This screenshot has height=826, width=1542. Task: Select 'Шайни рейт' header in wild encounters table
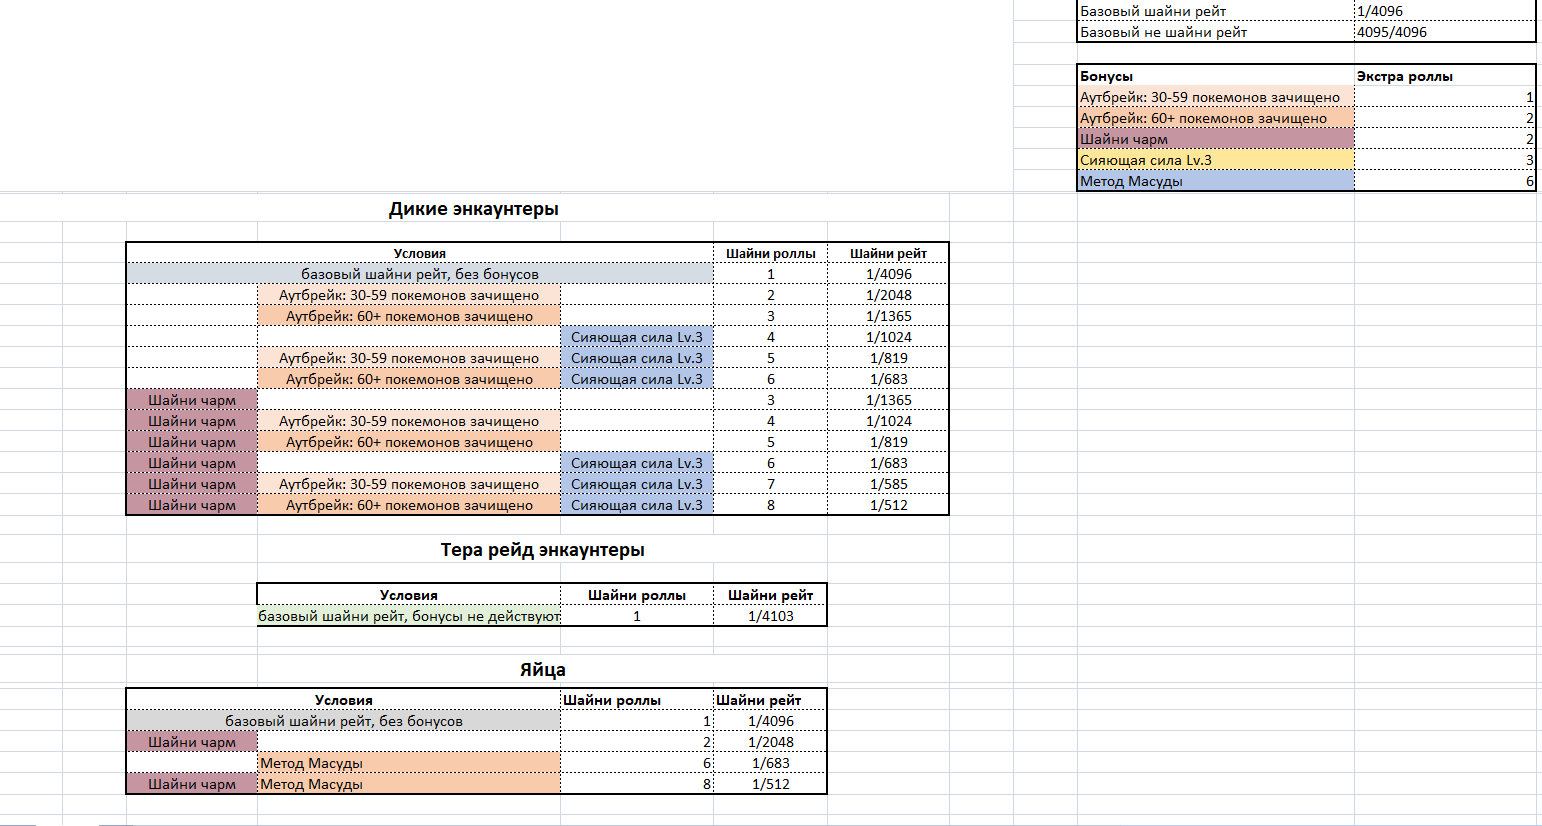(x=888, y=253)
